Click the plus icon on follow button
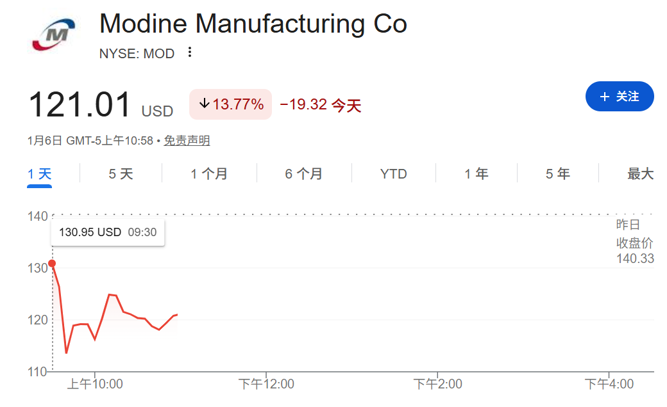 point(603,96)
